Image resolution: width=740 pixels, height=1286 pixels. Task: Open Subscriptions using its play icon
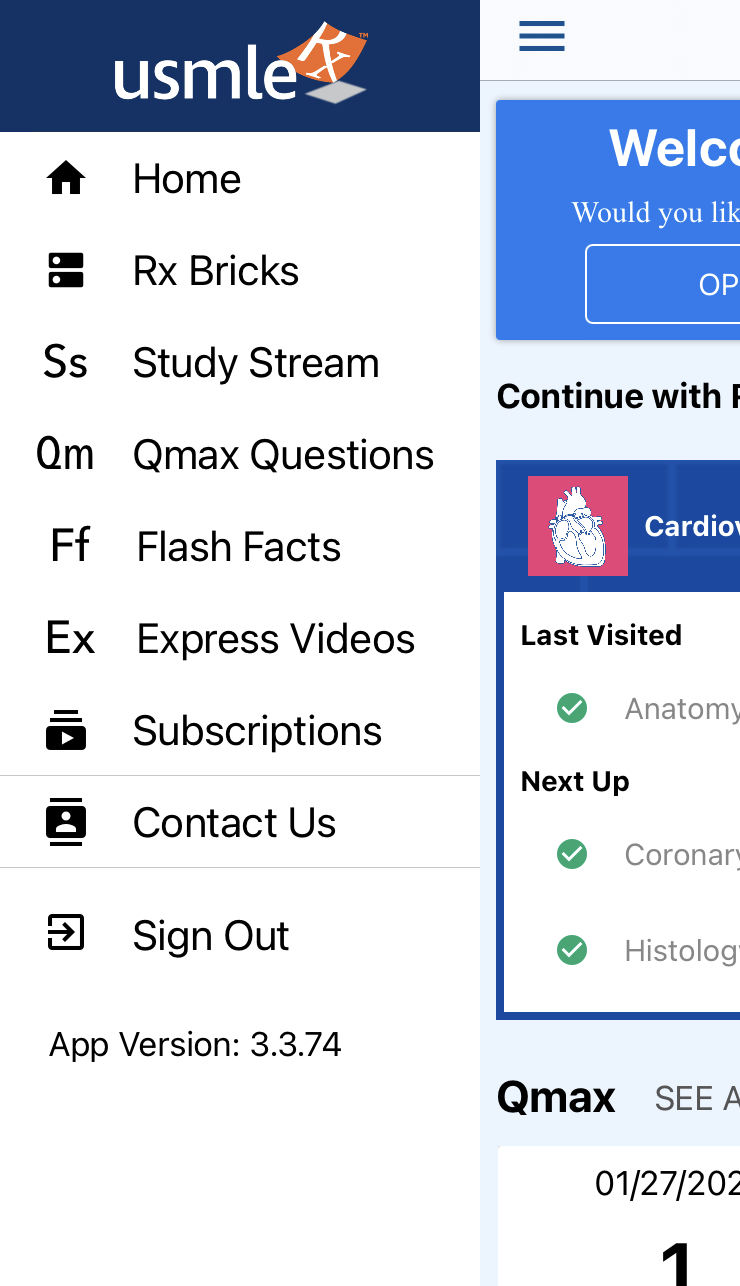[x=65, y=730]
